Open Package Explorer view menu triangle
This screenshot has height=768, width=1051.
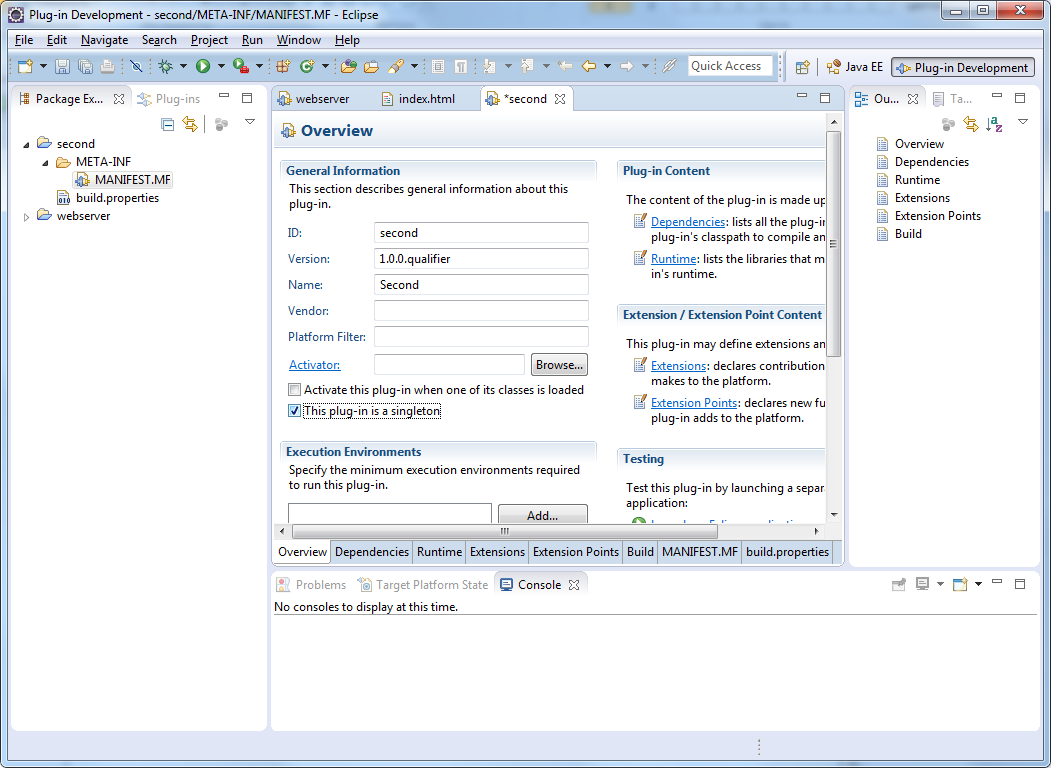(x=250, y=122)
